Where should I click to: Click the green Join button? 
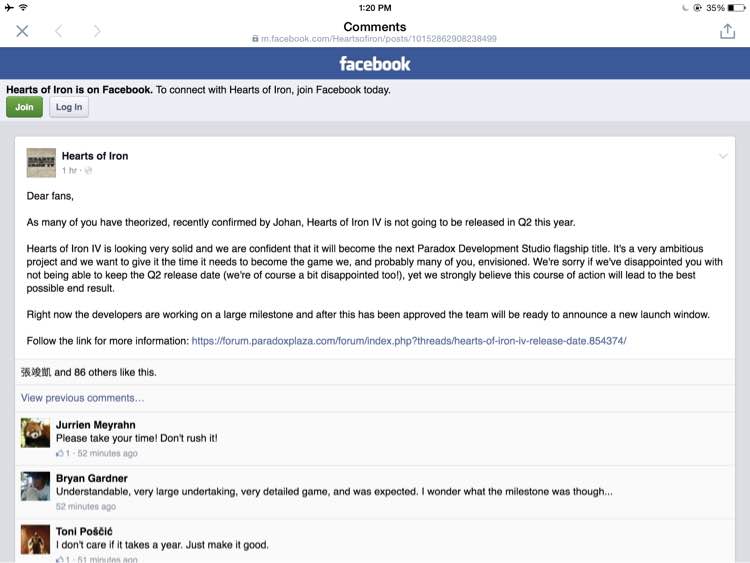click(x=24, y=107)
